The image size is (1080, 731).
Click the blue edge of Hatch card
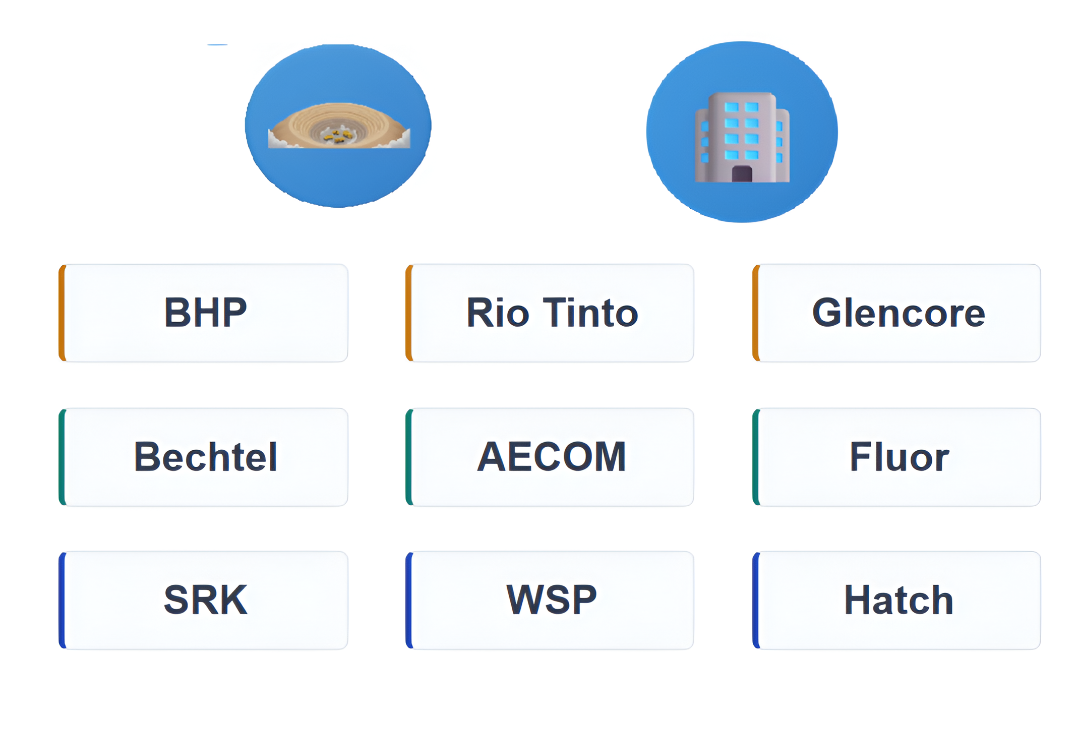point(756,600)
